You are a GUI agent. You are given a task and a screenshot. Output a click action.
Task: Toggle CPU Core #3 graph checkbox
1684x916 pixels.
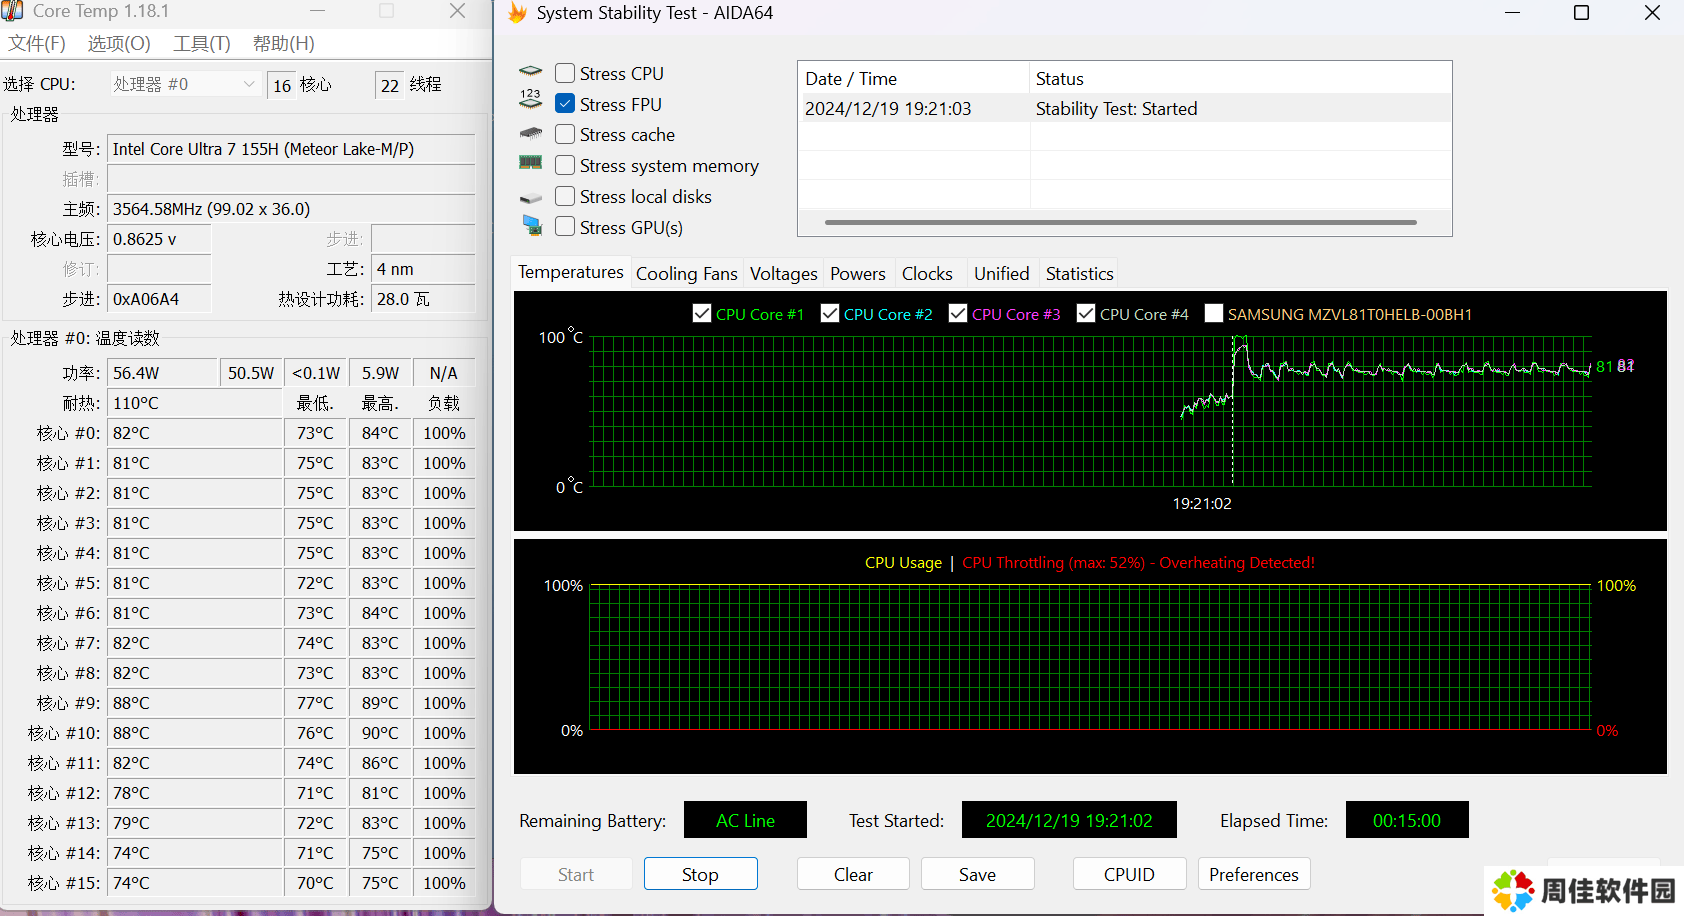(958, 313)
